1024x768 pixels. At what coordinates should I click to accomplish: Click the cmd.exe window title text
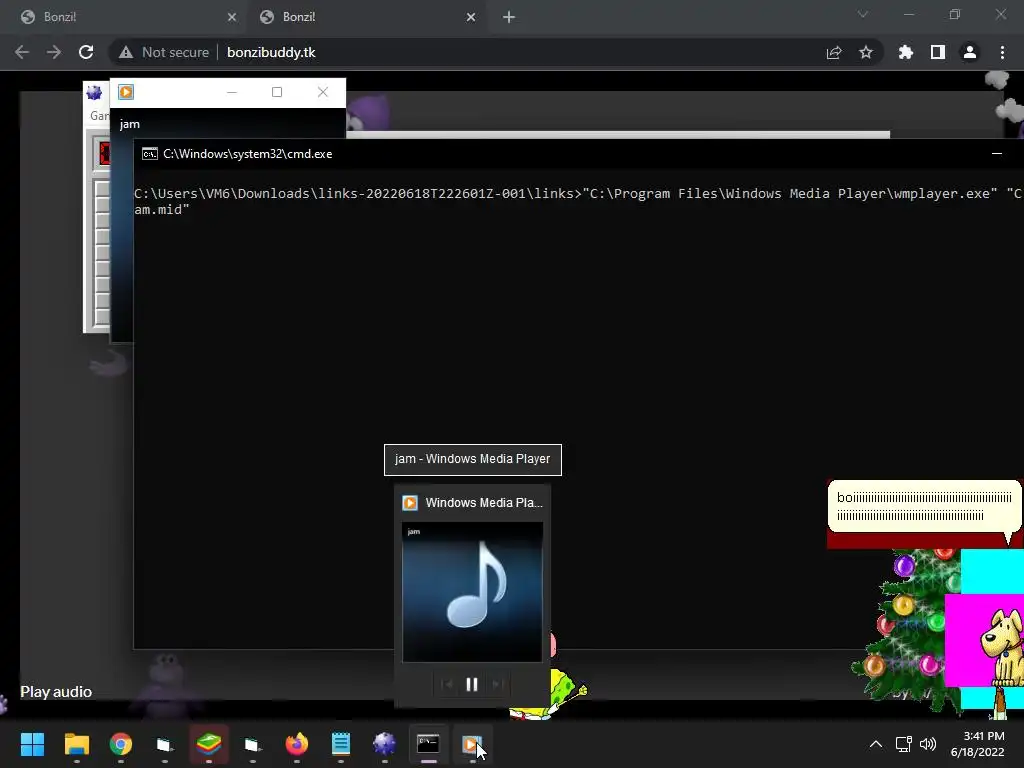248,154
